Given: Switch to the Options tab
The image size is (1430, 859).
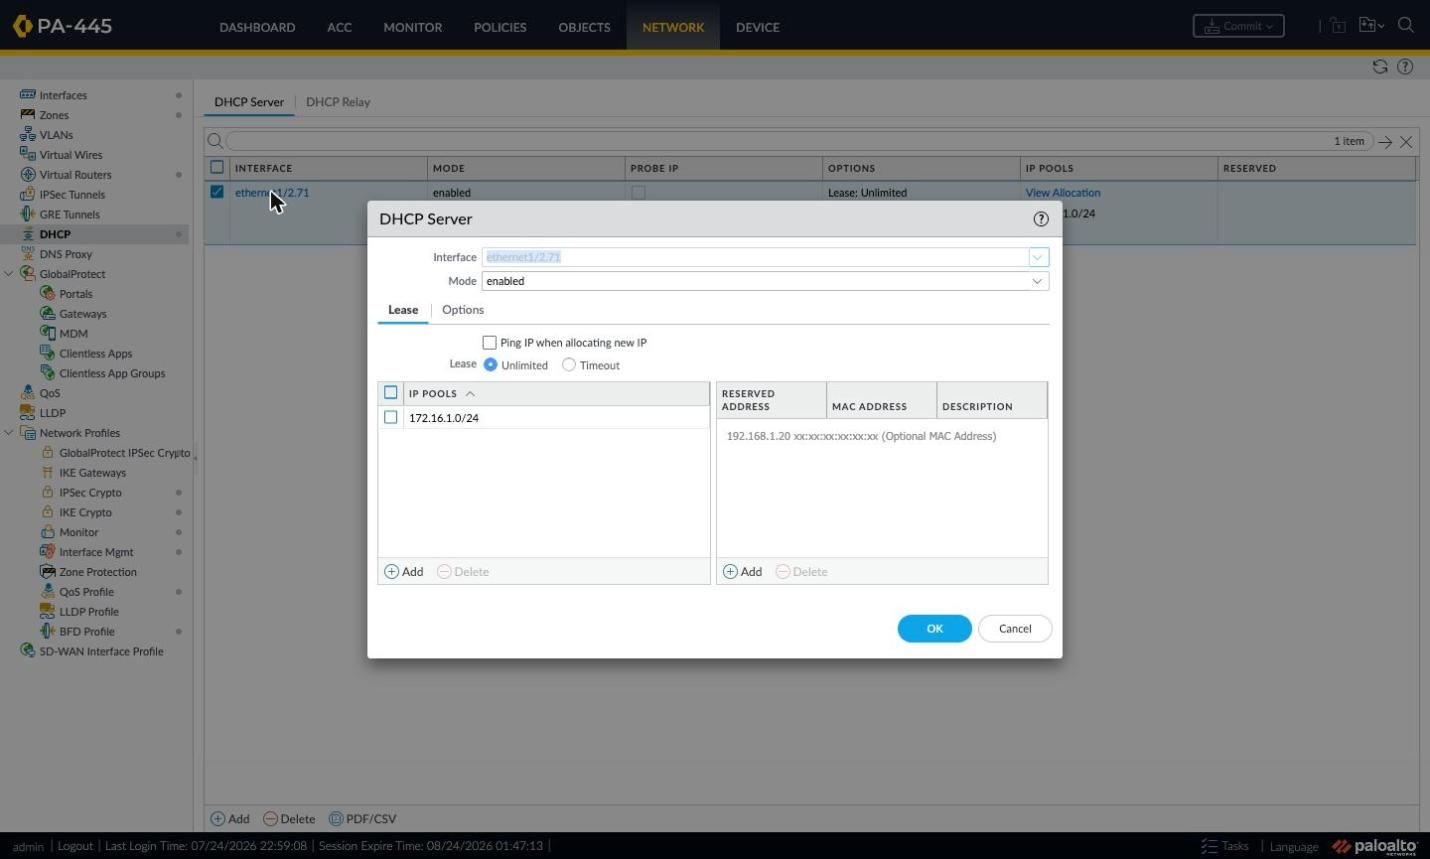Looking at the screenshot, I should point(463,310).
